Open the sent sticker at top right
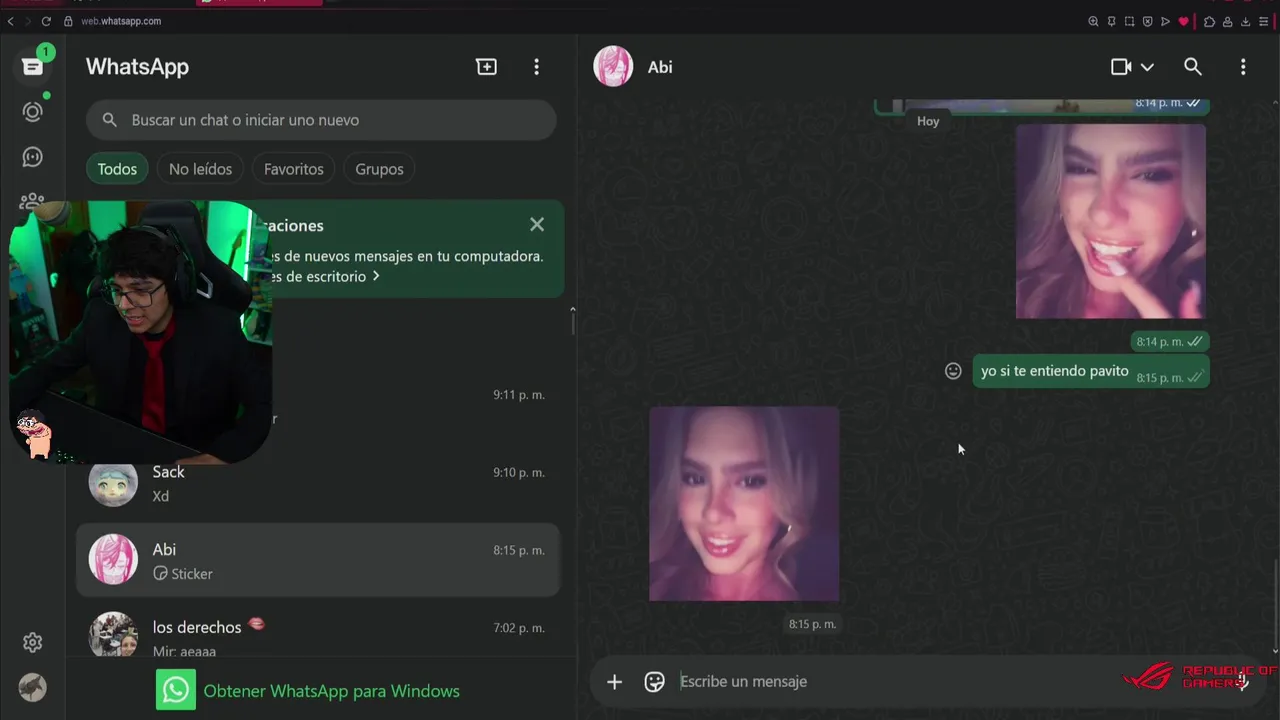Screen dimensions: 1280x720 pos(1110,221)
